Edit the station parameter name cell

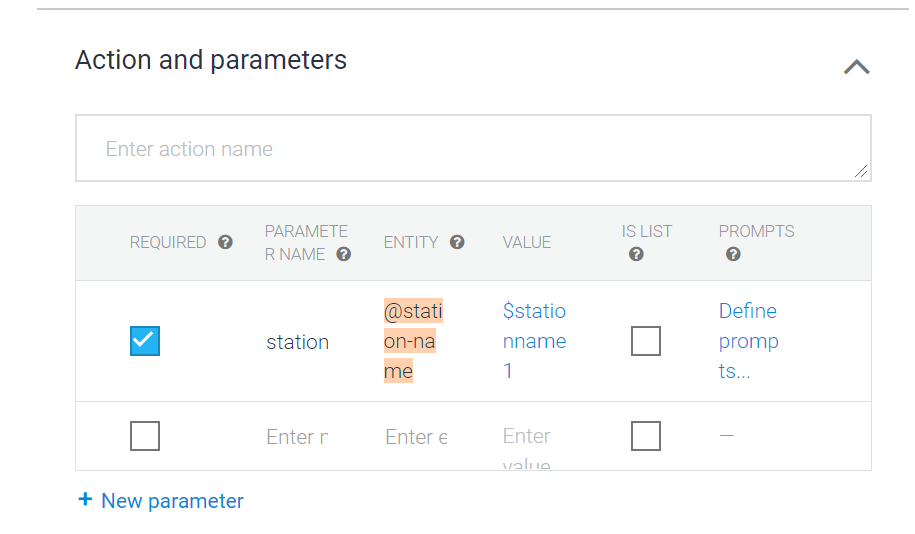coord(297,342)
